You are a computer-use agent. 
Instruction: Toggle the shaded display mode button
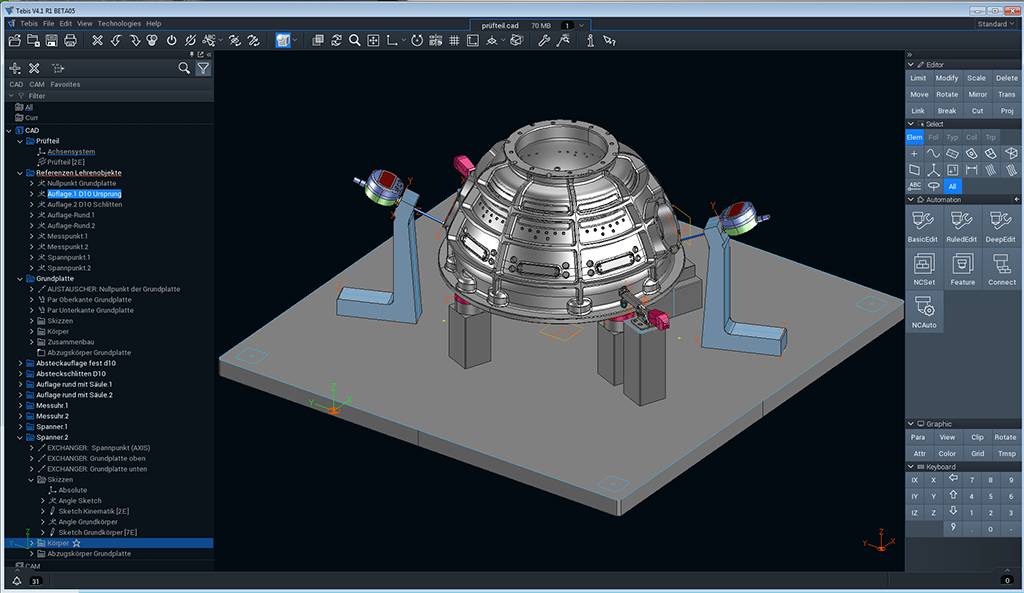[x=283, y=40]
